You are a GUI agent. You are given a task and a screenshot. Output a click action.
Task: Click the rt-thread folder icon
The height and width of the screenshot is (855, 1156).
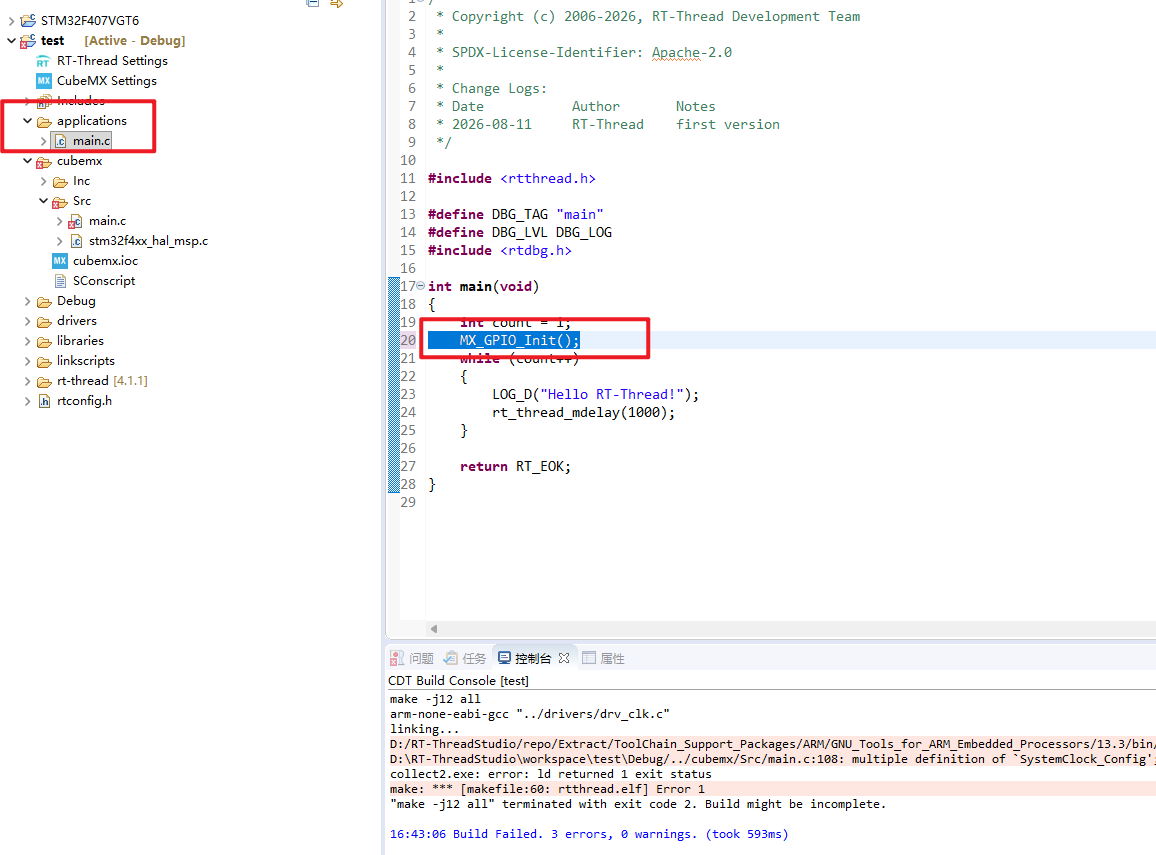click(x=44, y=381)
